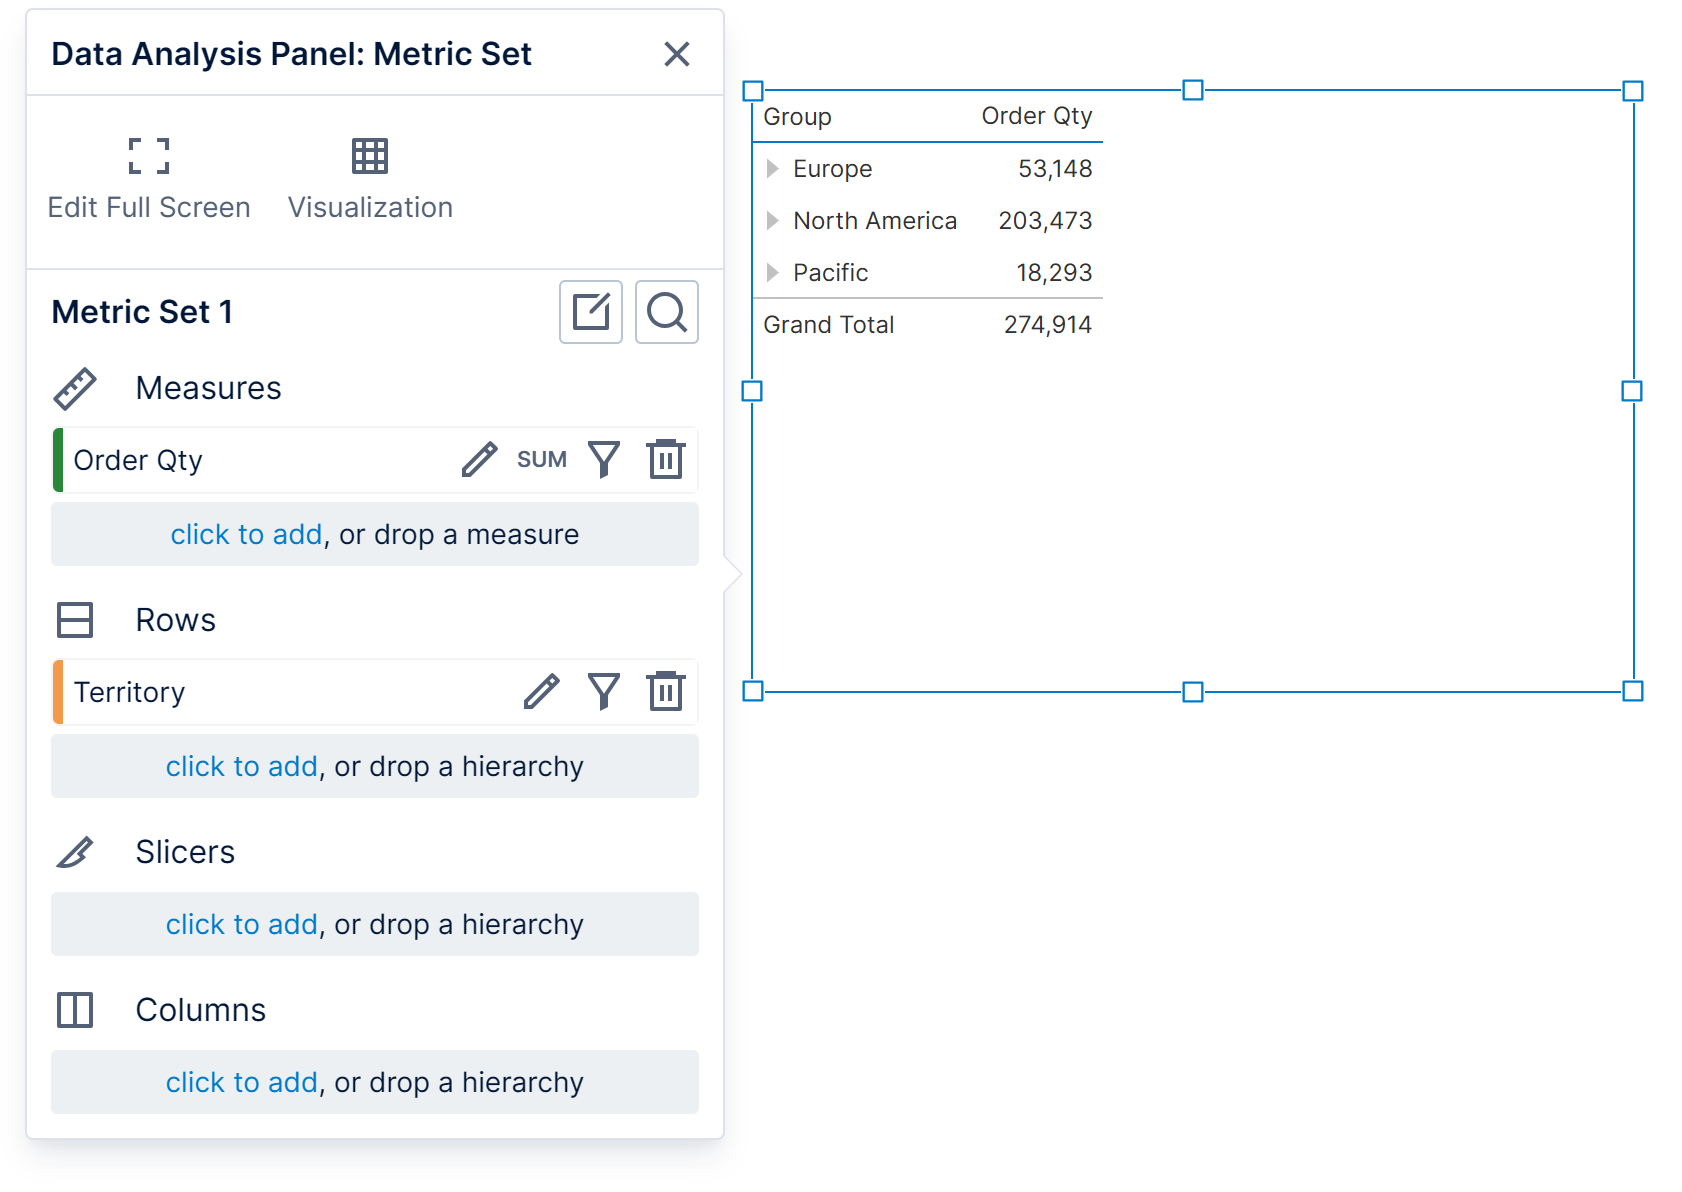Edit the Order Qty measure with pencil
Screen dimensions: 1682x1192
pyautogui.click(x=479, y=460)
